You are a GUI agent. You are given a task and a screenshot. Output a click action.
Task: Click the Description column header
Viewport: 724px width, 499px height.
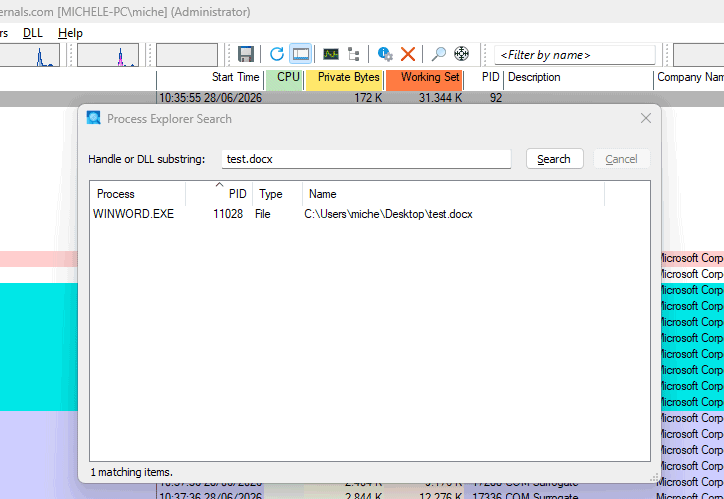(x=579, y=78)
